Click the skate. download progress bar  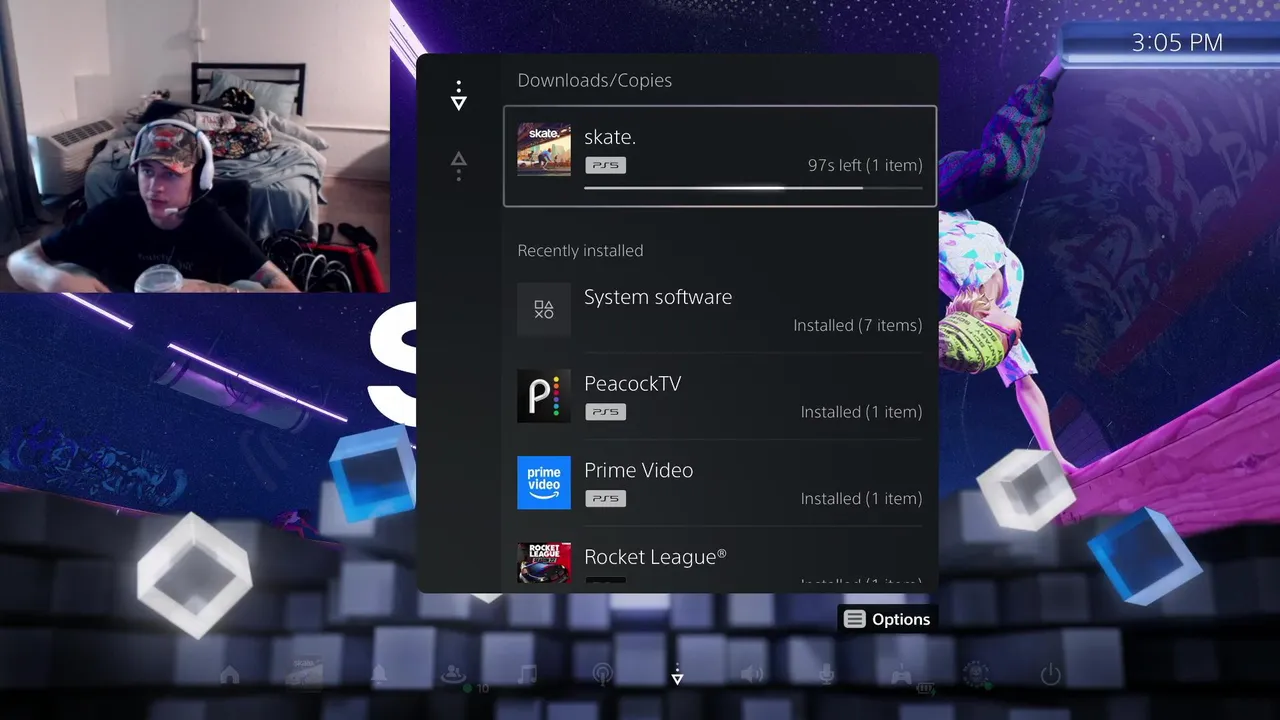753,187
